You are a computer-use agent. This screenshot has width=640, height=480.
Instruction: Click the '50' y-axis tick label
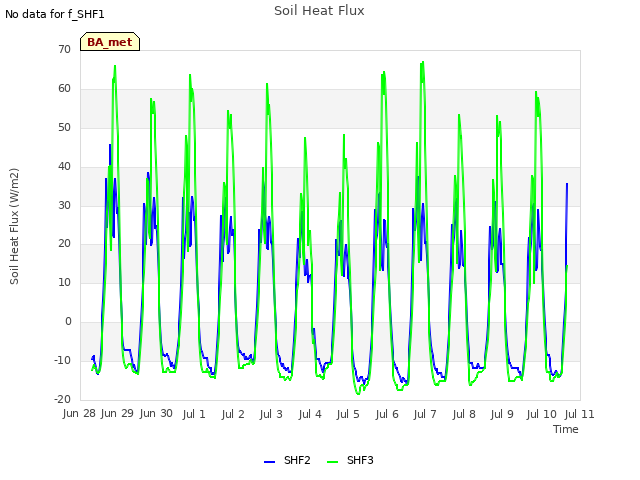tap(64, 127)
